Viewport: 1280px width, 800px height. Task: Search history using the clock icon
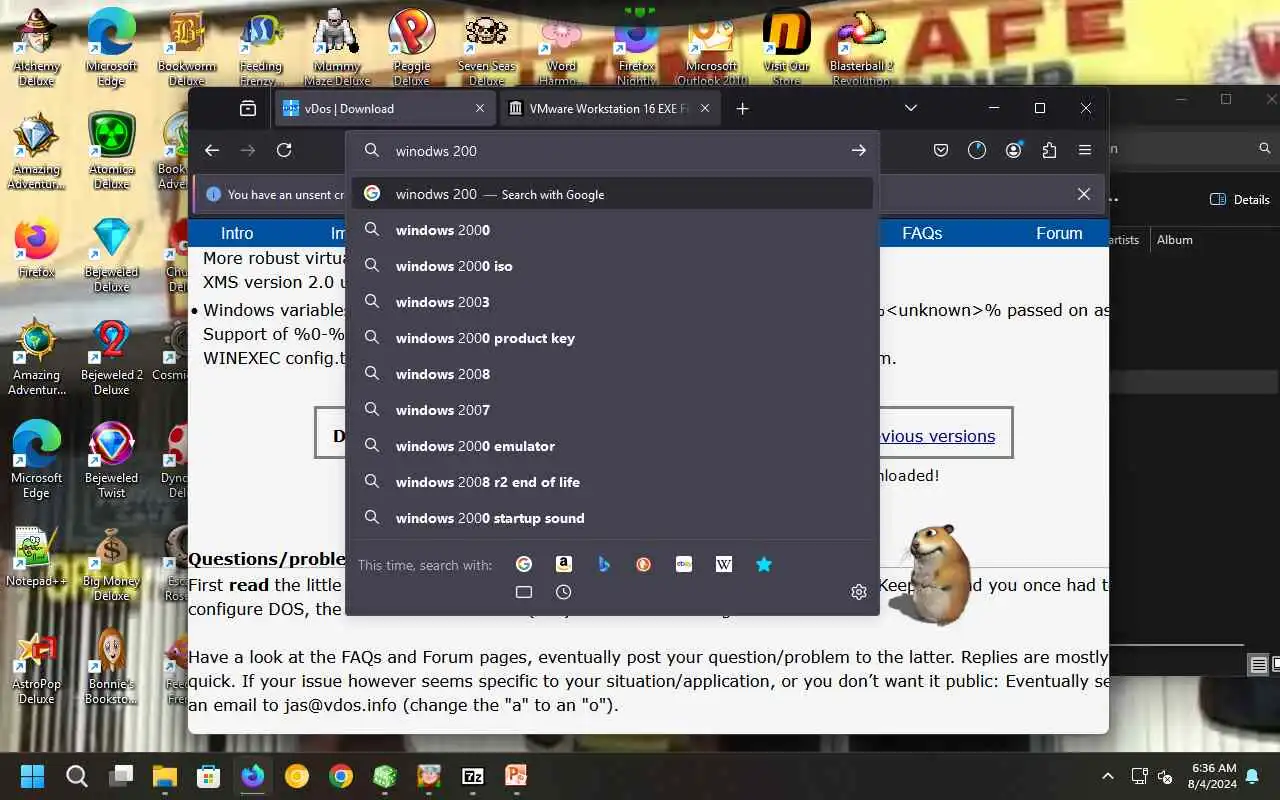click(564, 592)
